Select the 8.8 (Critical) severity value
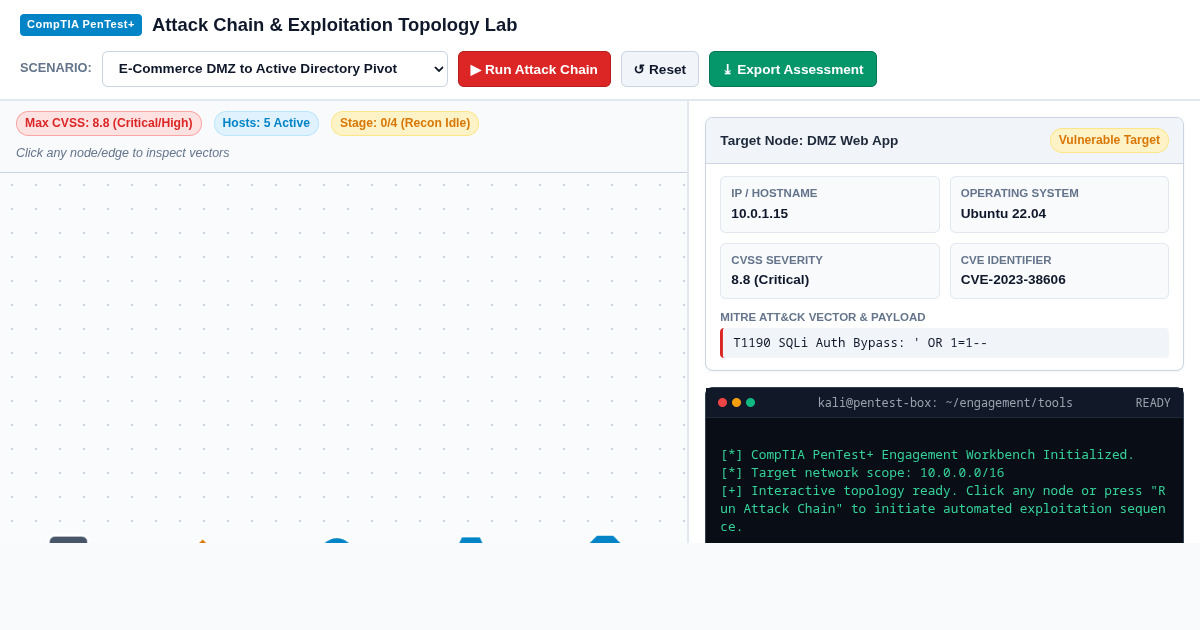Image resolution: width=1200 pixels, height=630 pixels. (770, 279)
